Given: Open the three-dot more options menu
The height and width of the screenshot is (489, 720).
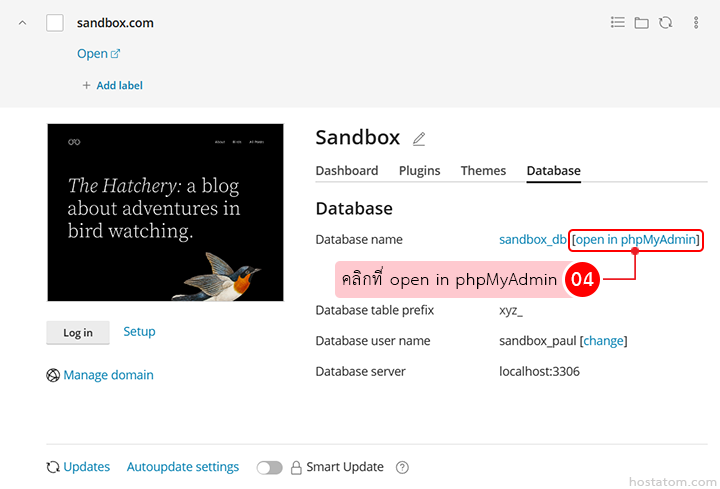Looking at the screenshot, I should click(696, 22).
